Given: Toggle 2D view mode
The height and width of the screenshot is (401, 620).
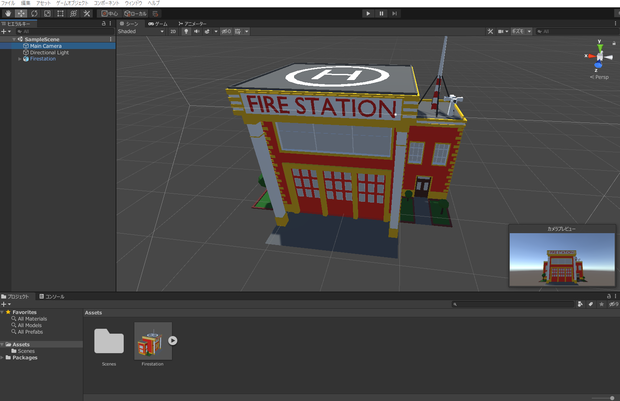Looking at the screenshot, I should (173, 31).
